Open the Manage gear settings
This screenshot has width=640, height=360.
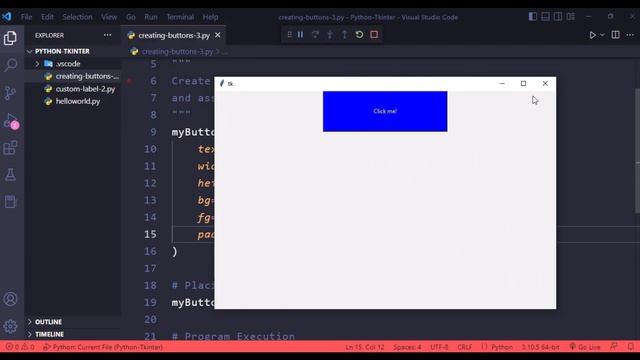coord(10,326)
